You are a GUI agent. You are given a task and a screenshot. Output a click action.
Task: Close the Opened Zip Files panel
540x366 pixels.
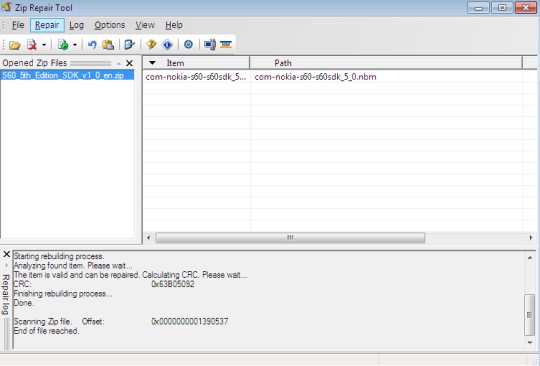point(129,63)
